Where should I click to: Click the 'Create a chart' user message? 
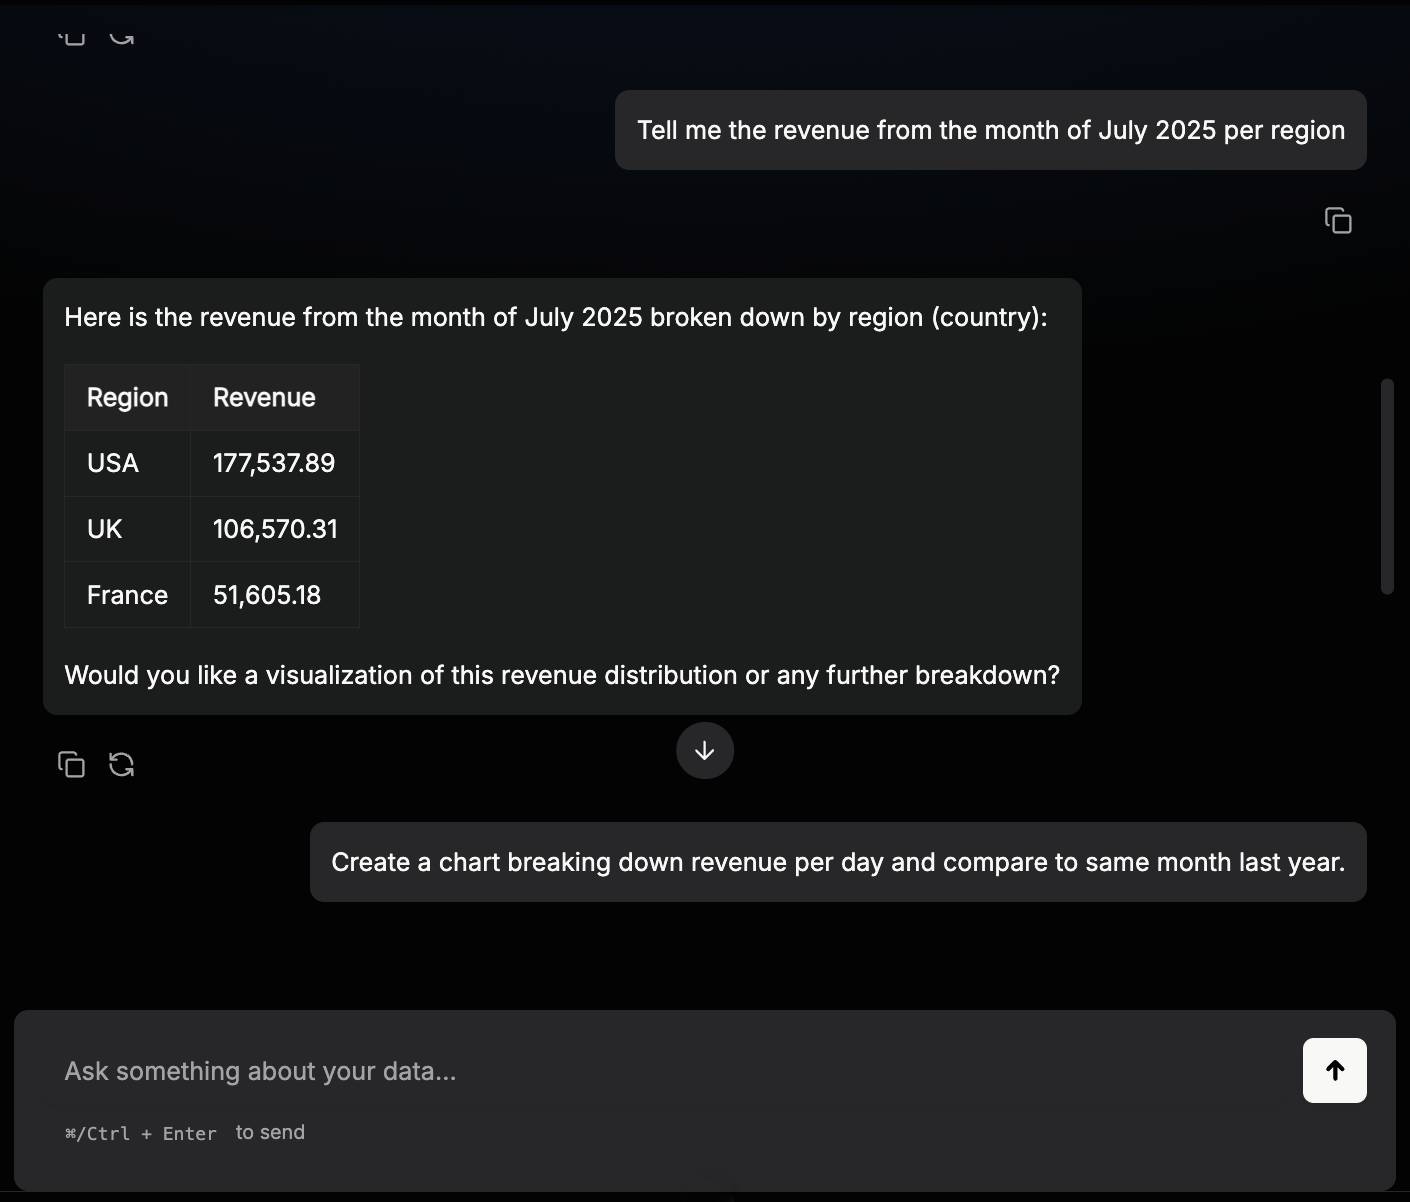[x=837, y=862]
